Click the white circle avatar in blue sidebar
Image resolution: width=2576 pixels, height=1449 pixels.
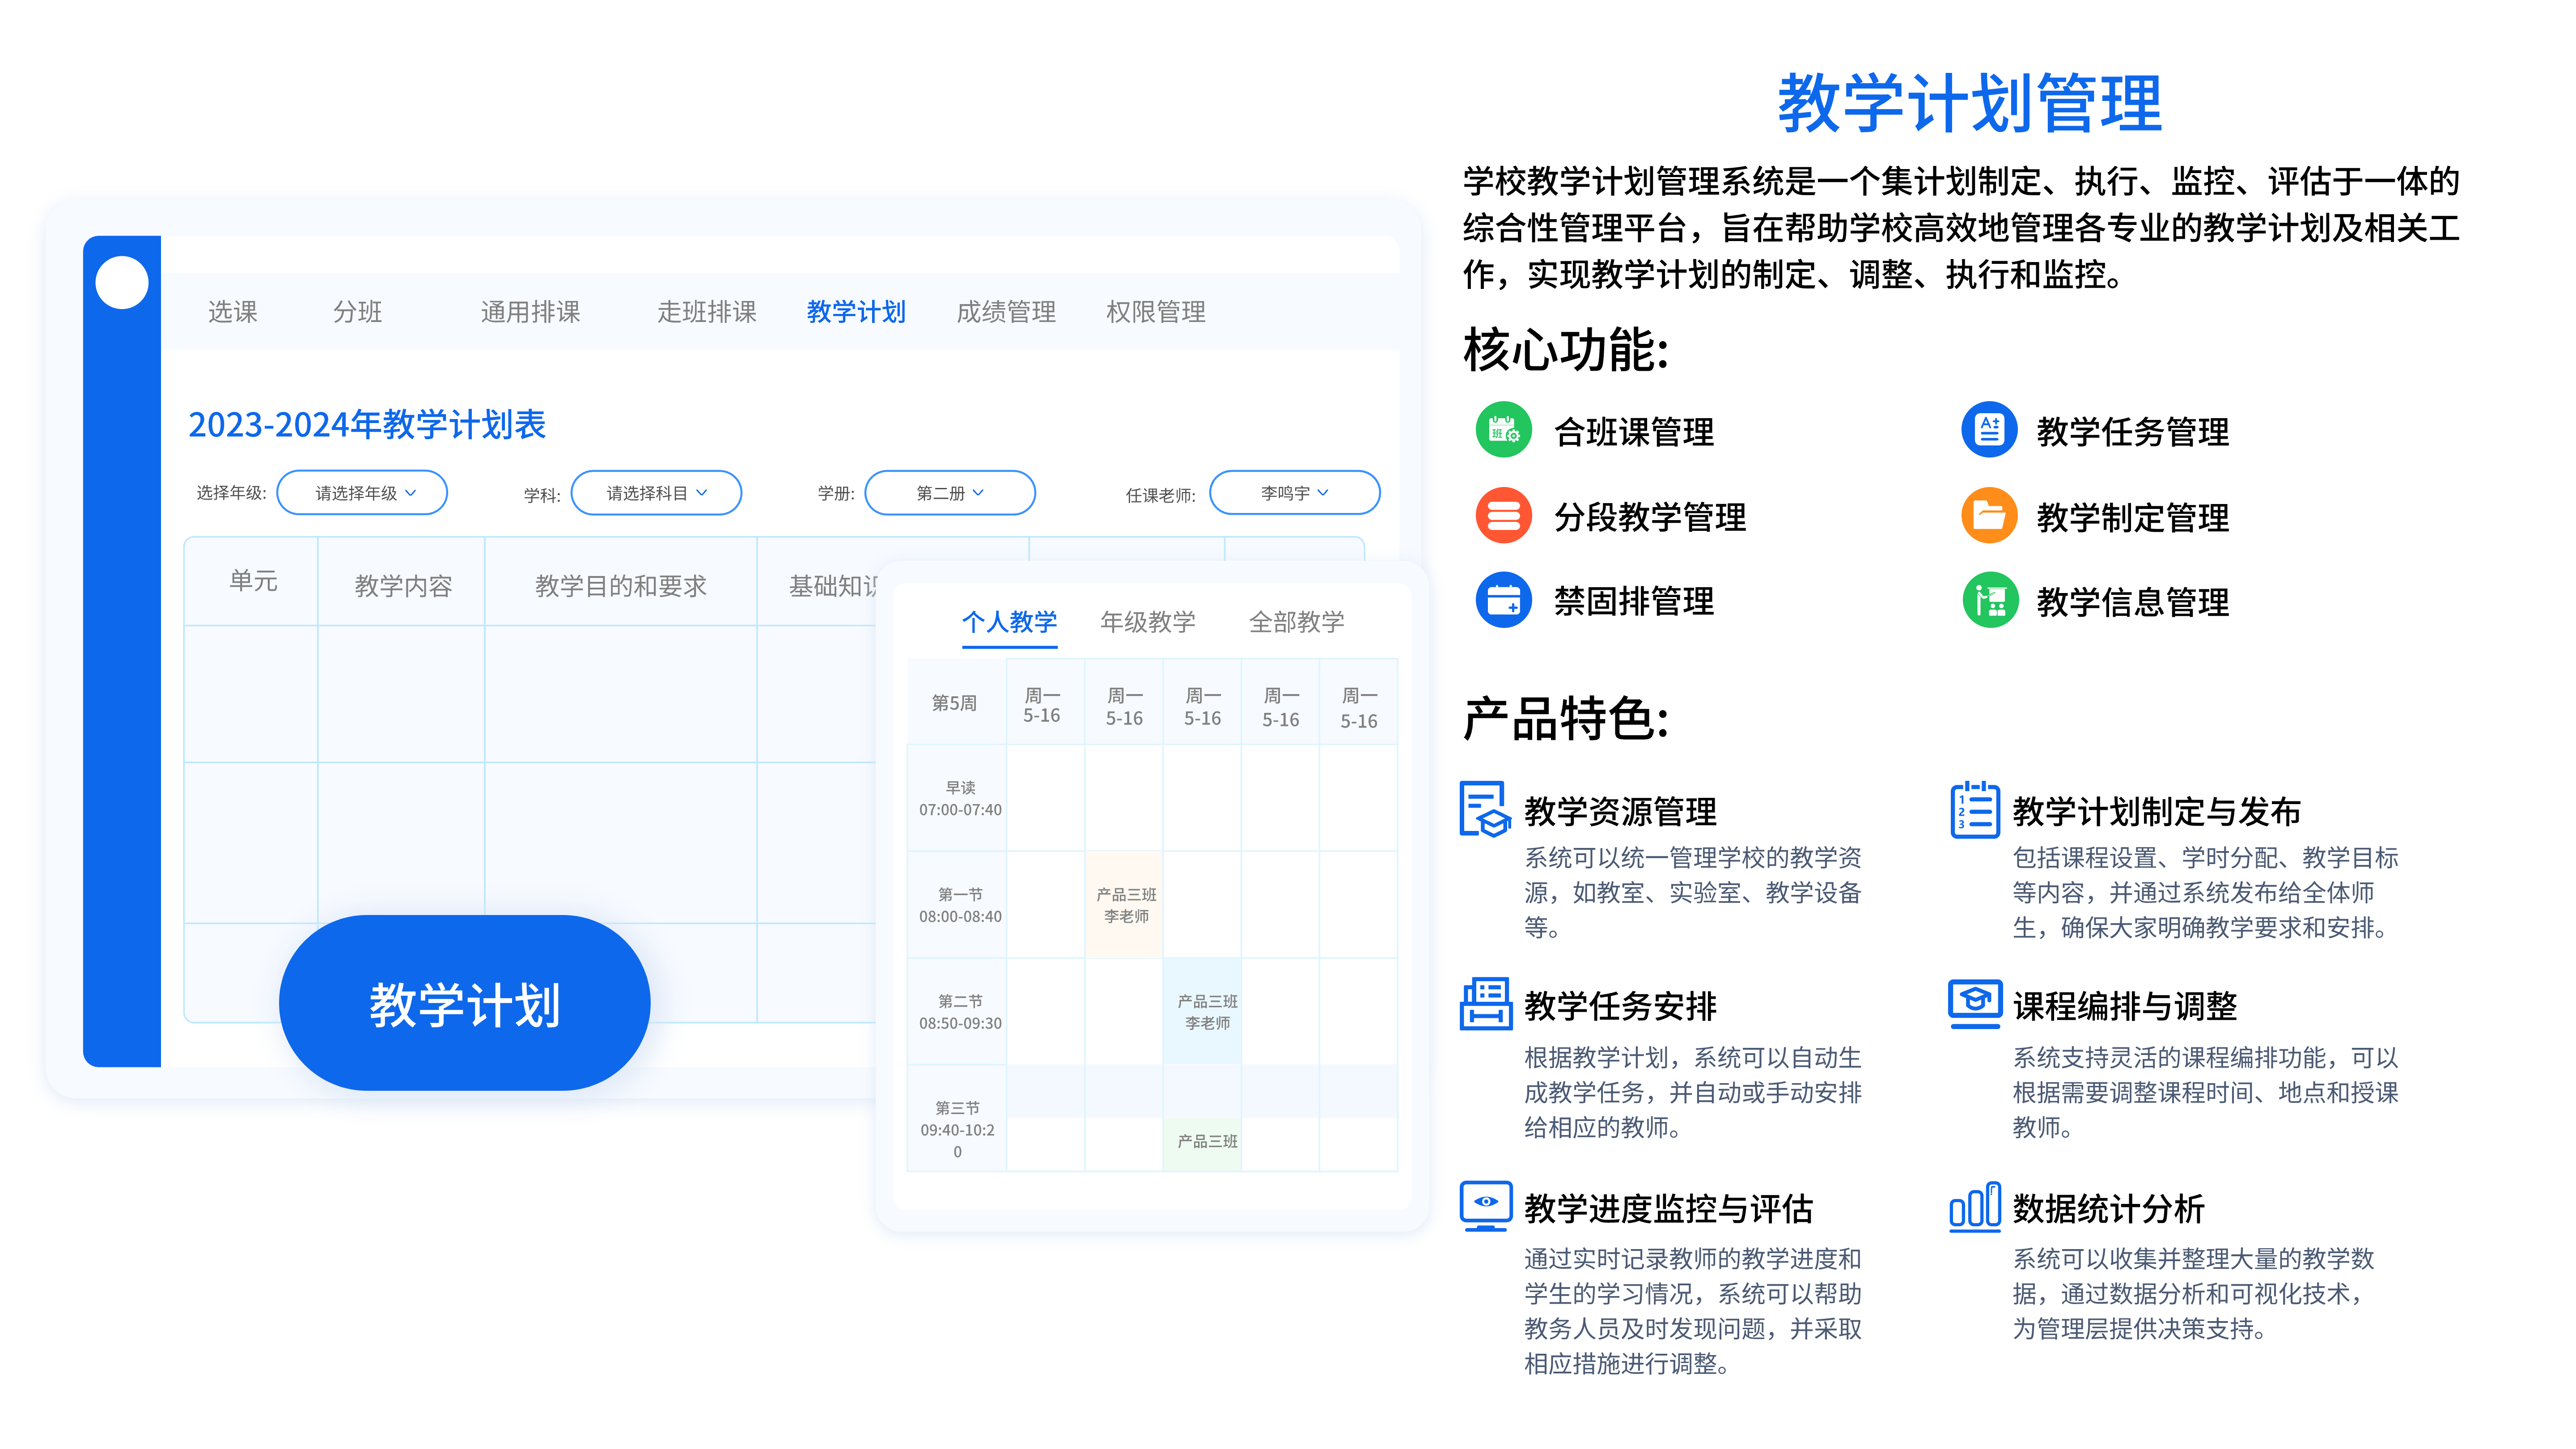tap(122, 283)
